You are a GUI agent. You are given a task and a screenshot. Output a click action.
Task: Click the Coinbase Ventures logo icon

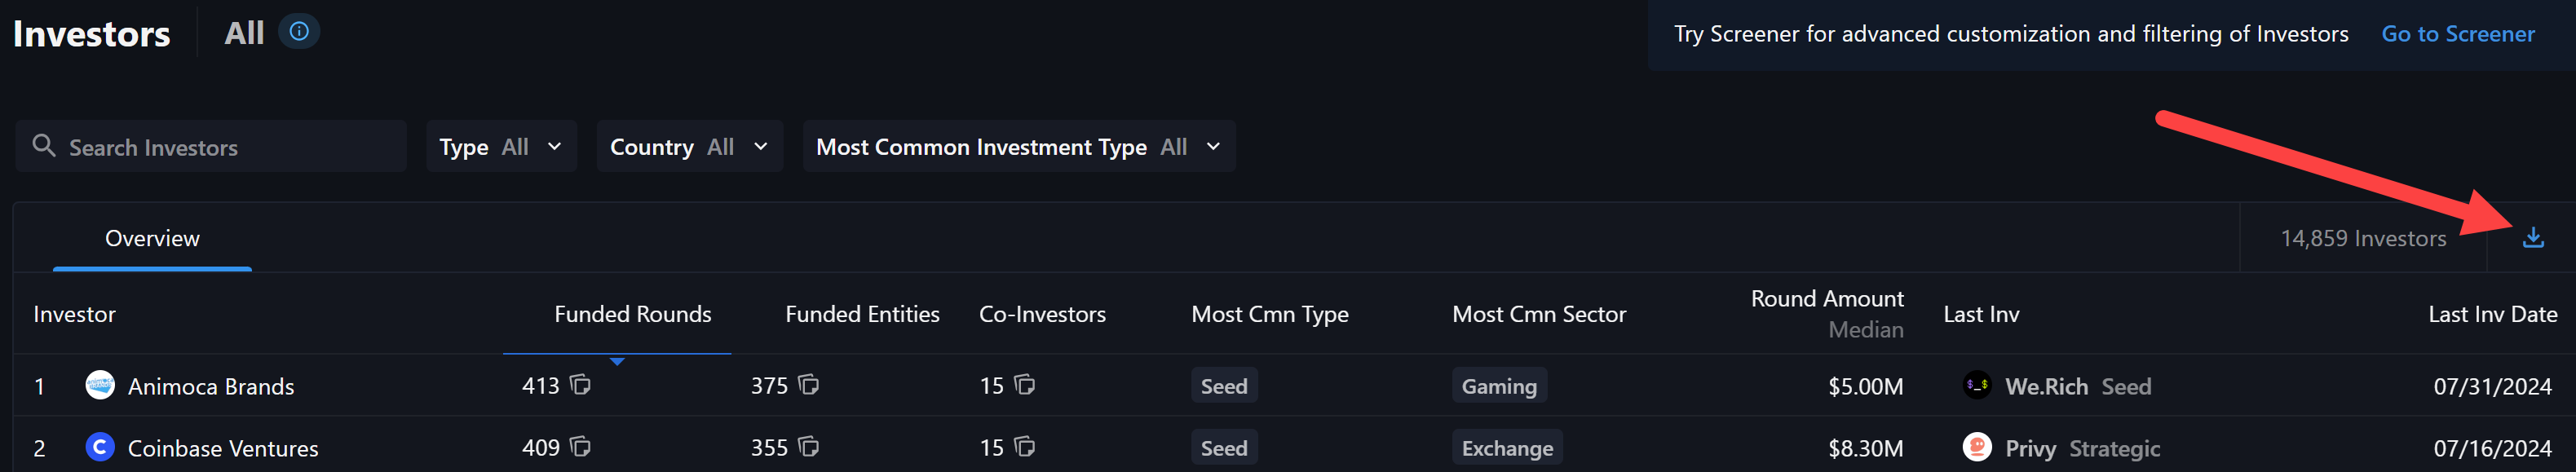point(100,447)
